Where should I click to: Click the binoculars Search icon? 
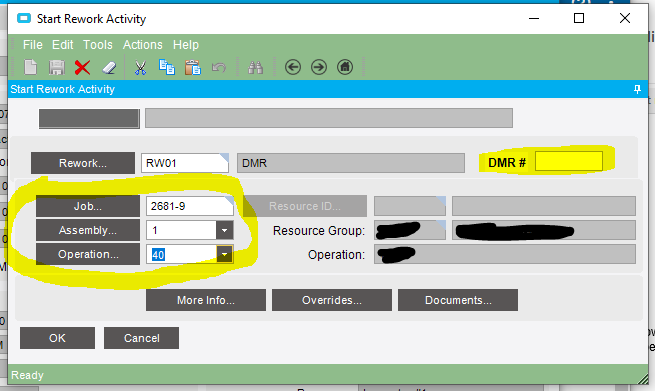pyautogui.click(x=255, y=67)
